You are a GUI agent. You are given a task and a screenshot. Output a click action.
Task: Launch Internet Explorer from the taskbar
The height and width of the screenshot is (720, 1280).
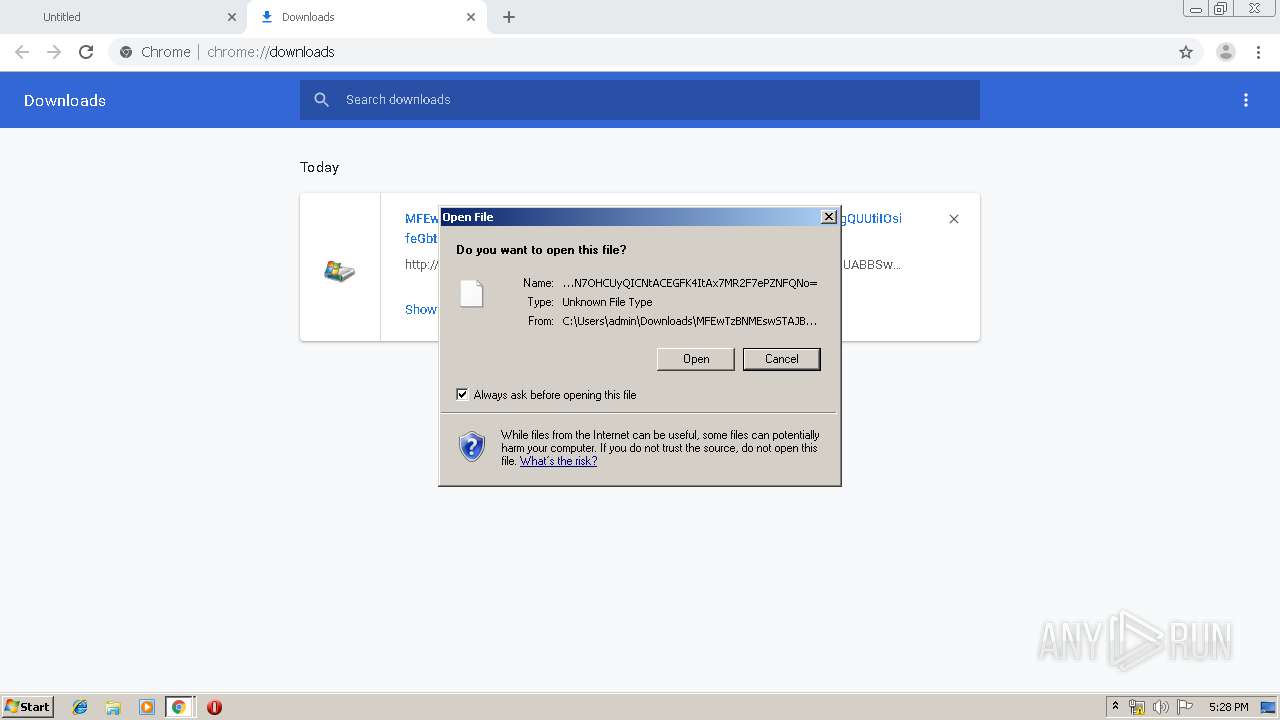80,707
